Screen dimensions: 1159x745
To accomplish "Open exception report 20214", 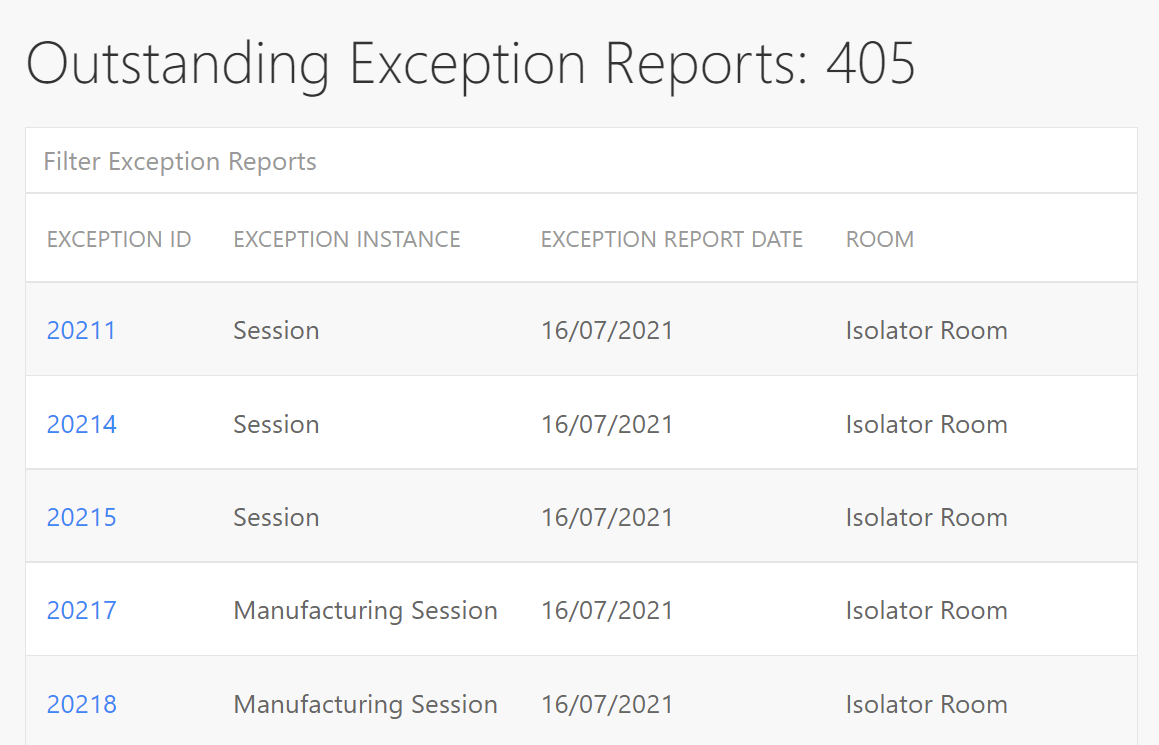I will click(x=81, y=424).
